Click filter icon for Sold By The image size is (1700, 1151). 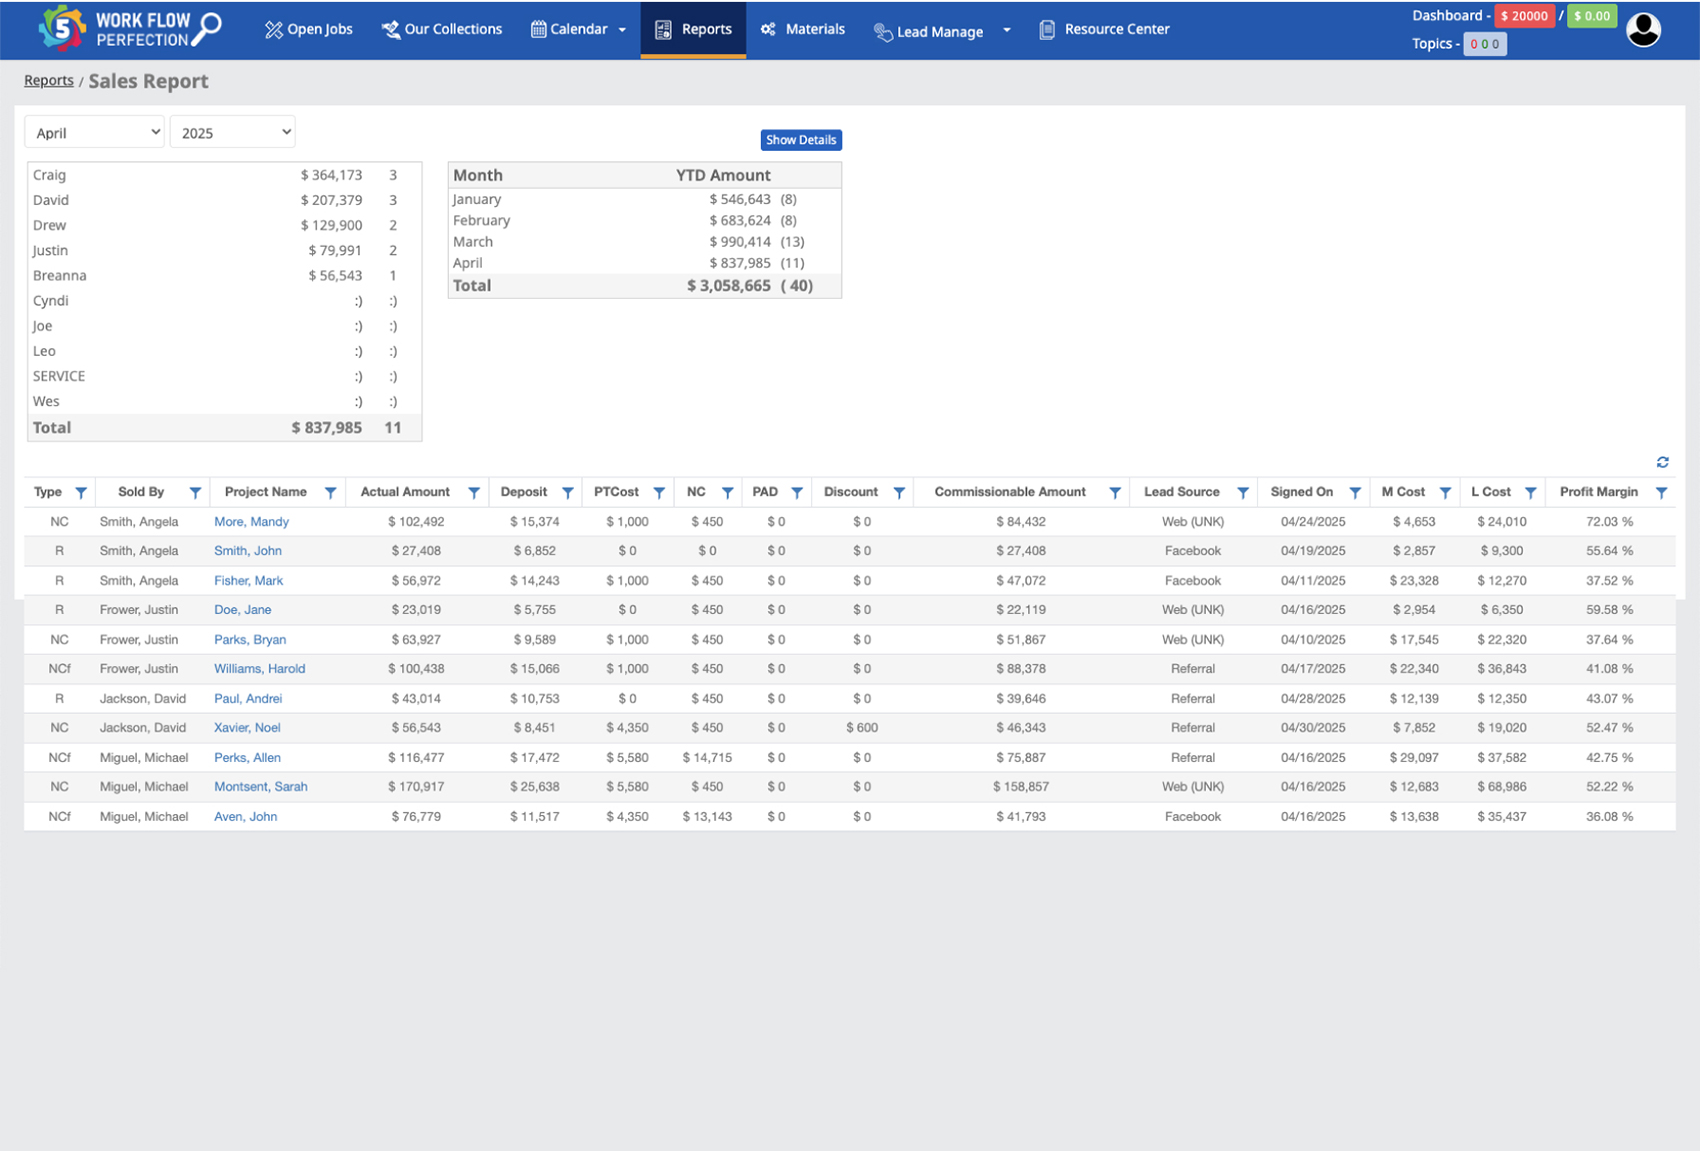(195, 492)
